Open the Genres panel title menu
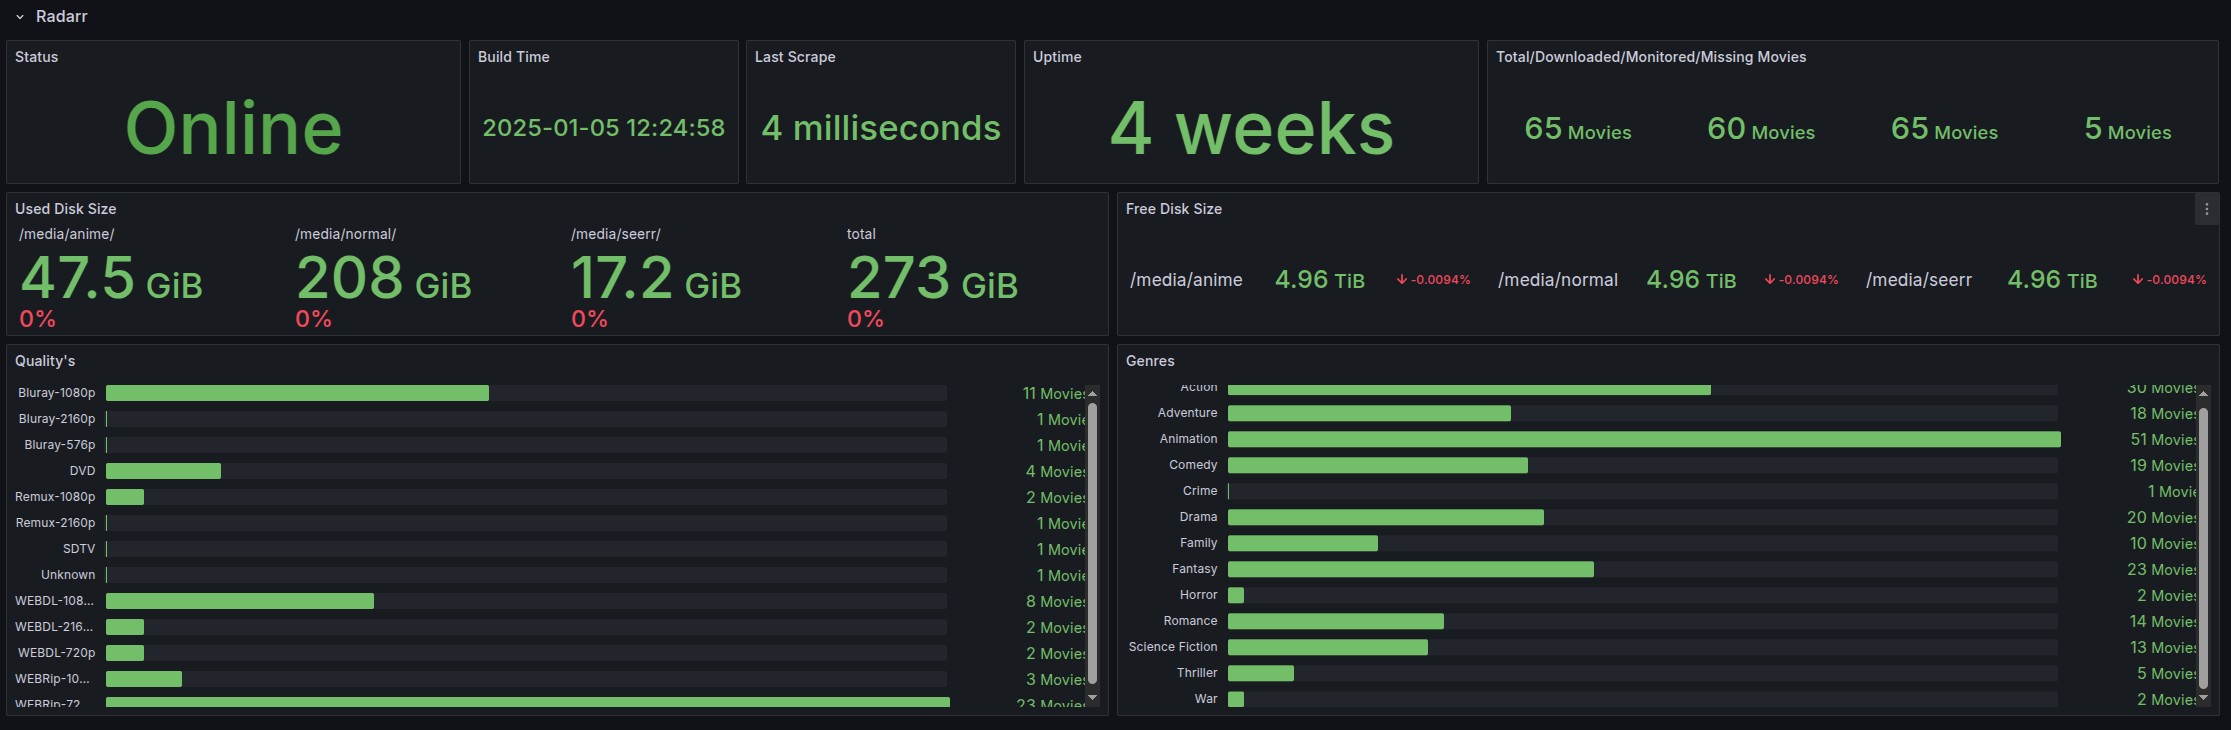 1150,361
